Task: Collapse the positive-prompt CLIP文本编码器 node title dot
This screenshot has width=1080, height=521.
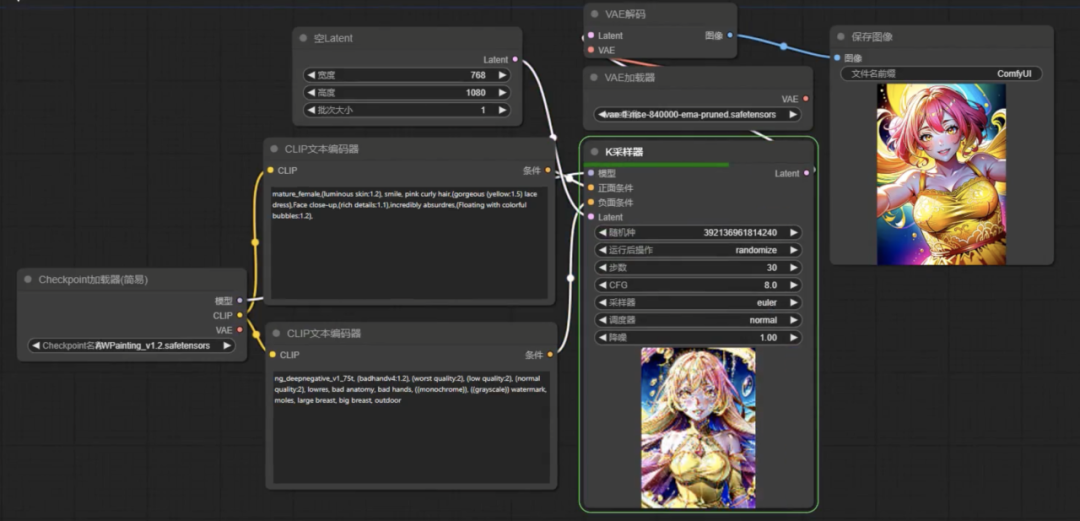Action: [275, 149]
